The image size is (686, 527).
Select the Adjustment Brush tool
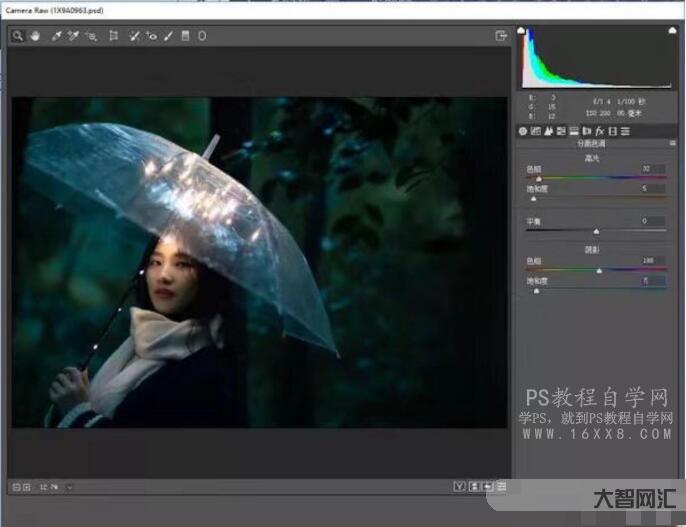click(168, 36)
